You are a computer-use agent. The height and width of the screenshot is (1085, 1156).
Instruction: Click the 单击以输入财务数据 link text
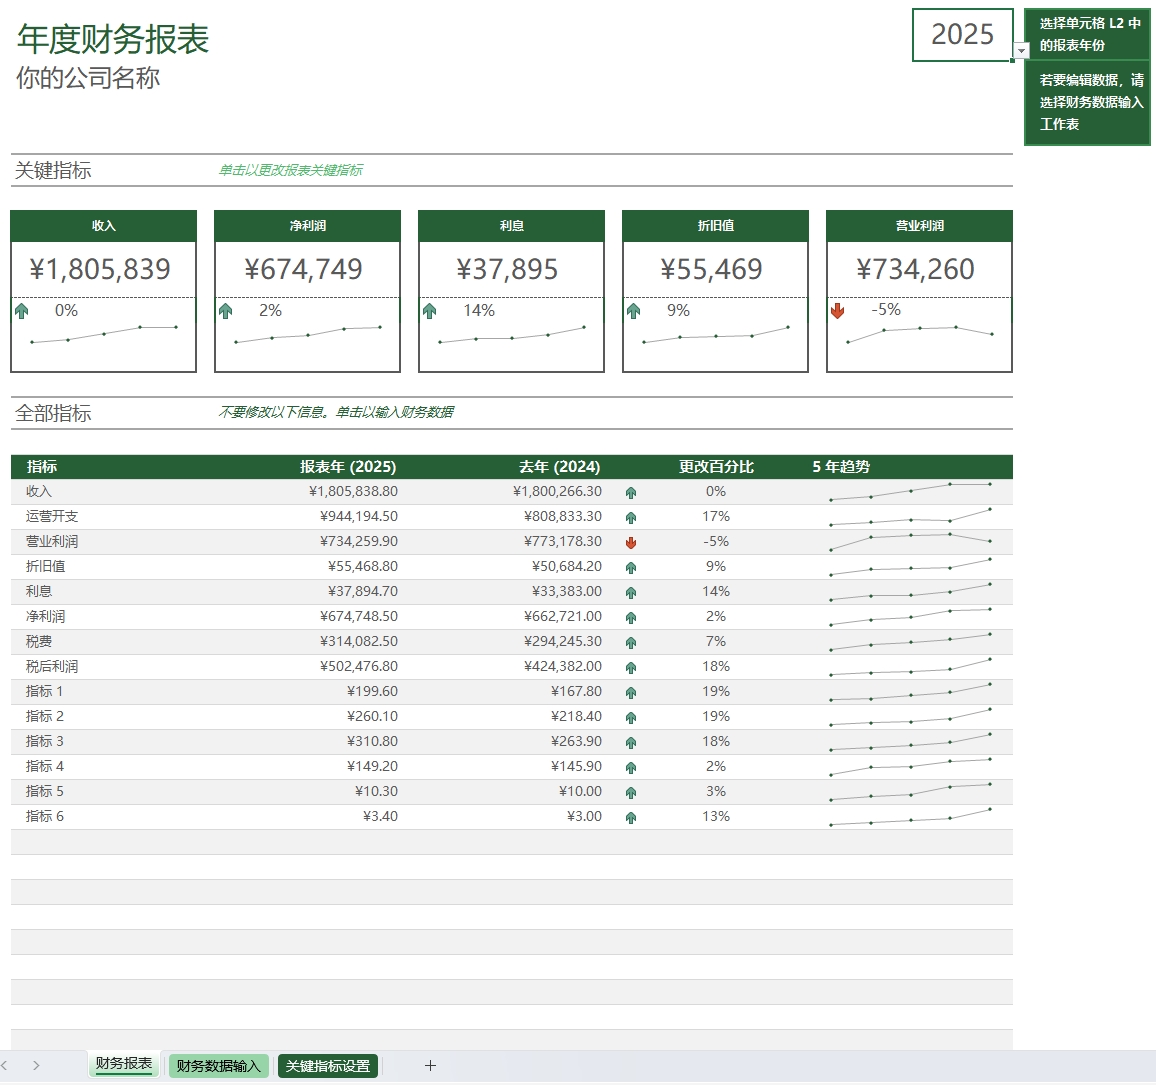pos(394,412)
